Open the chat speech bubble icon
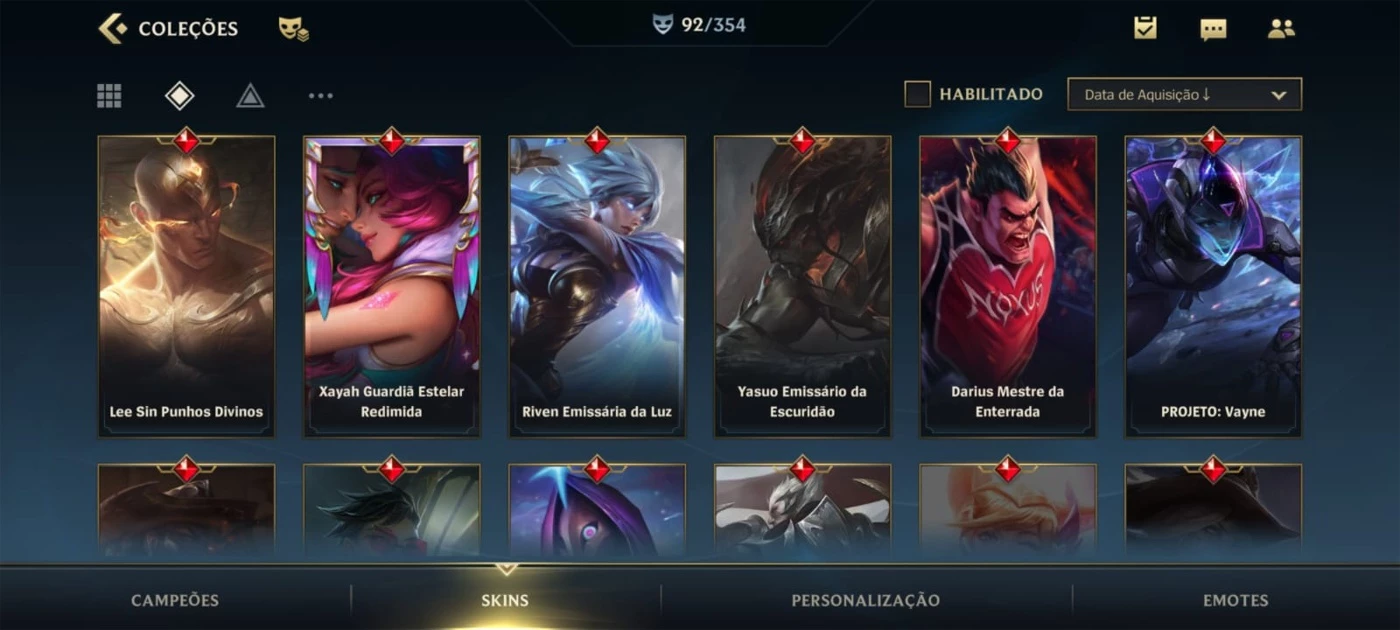This screenshot has height=630, width=1400. [x=1213, y=29]
